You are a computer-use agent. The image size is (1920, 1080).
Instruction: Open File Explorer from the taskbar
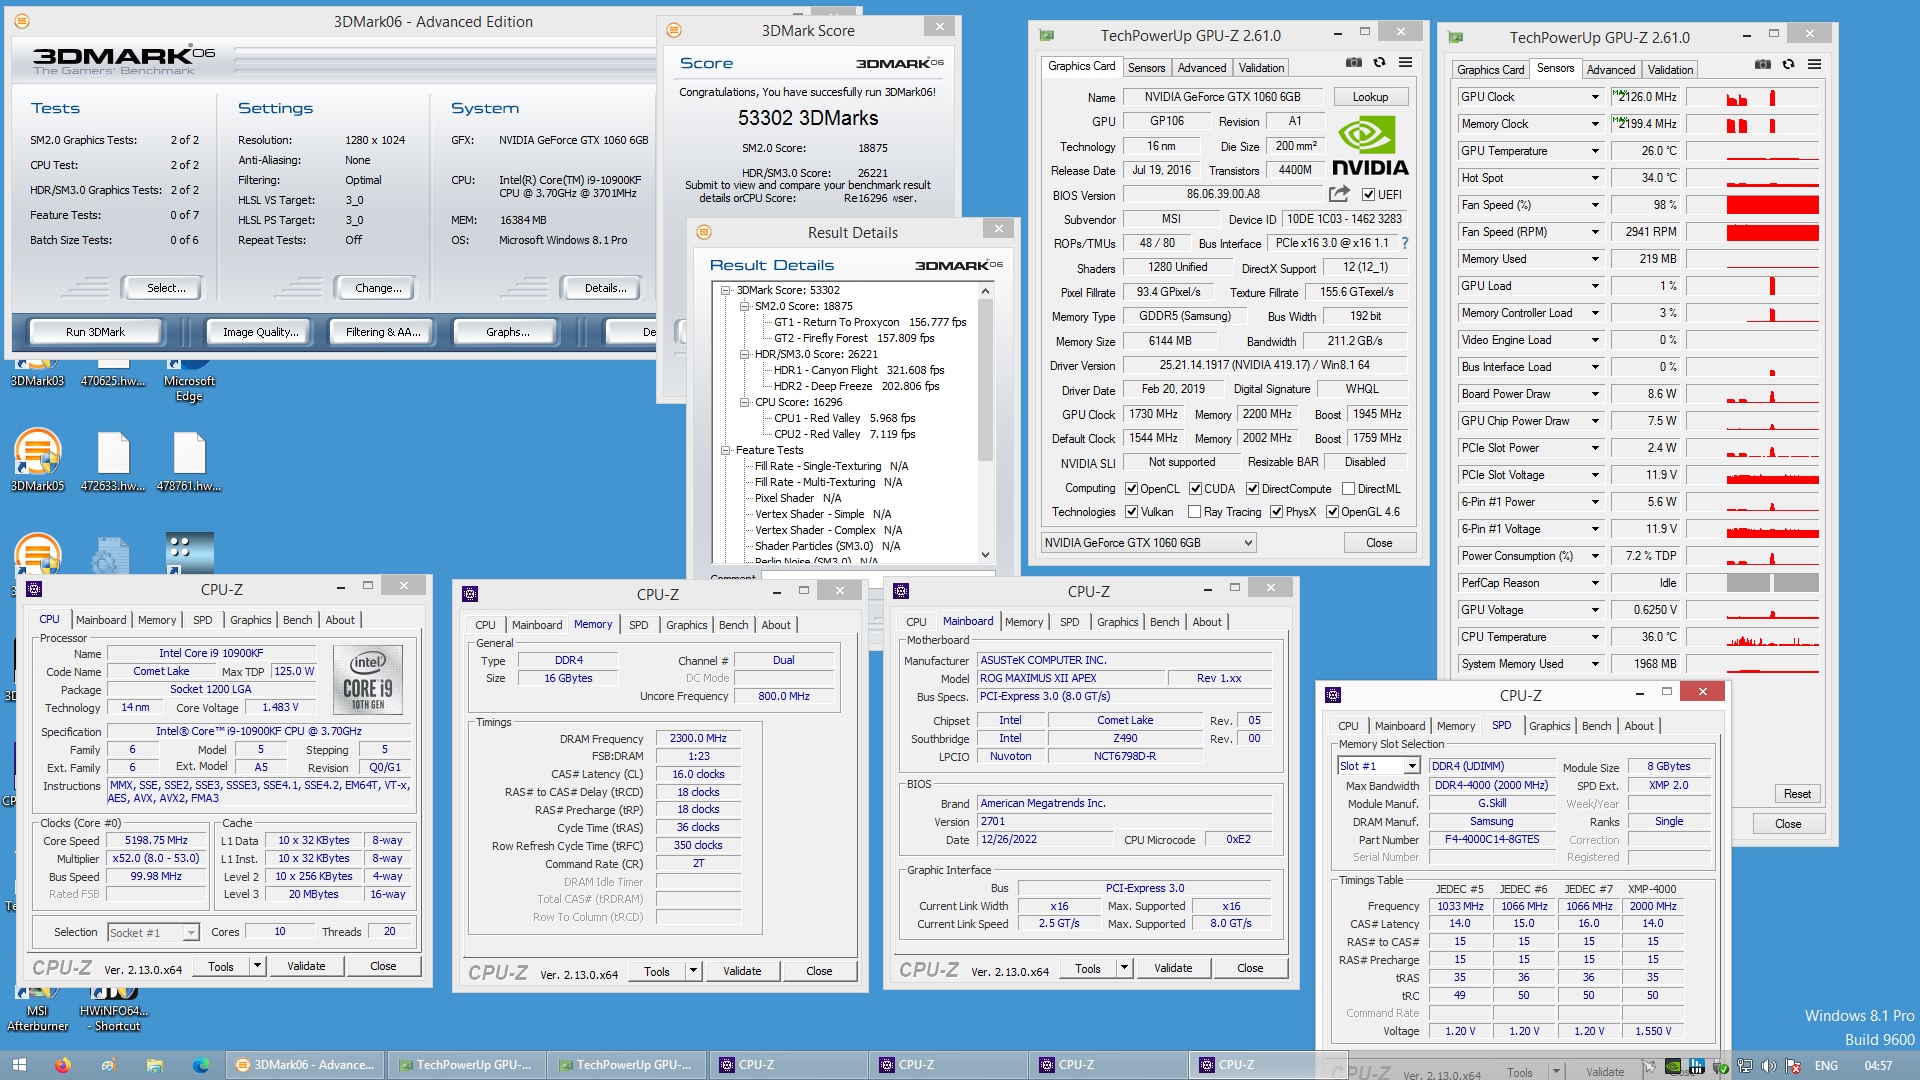point(154,1065)
